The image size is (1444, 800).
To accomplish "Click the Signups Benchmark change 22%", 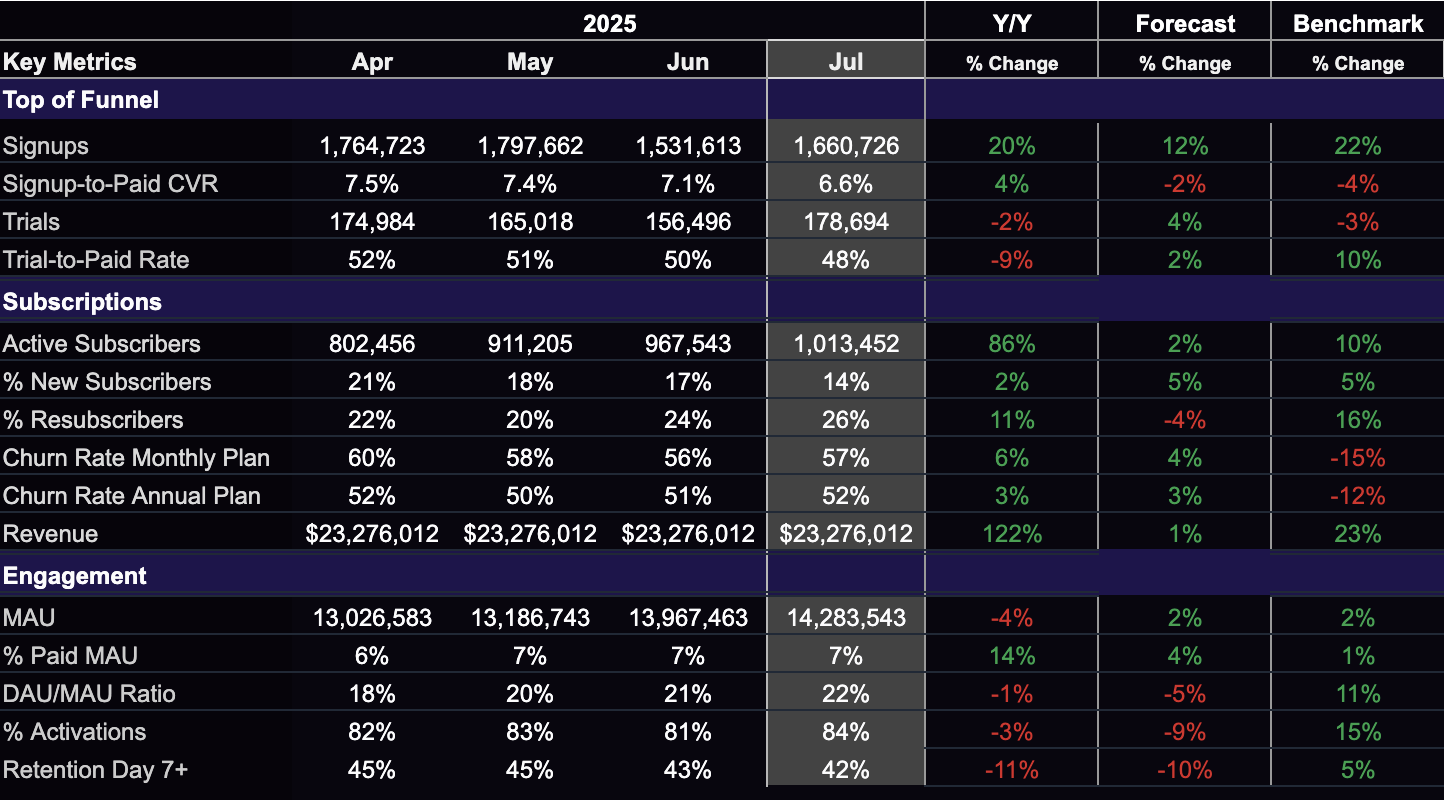I will (x=1358, y=146).
